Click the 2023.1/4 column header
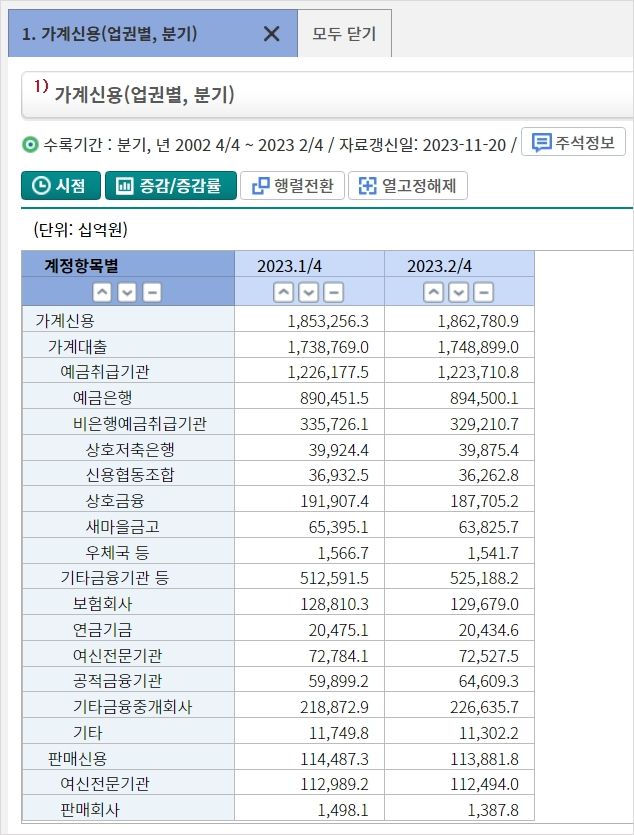This screenshot has width=634, height=835. (x=289, y=266)
